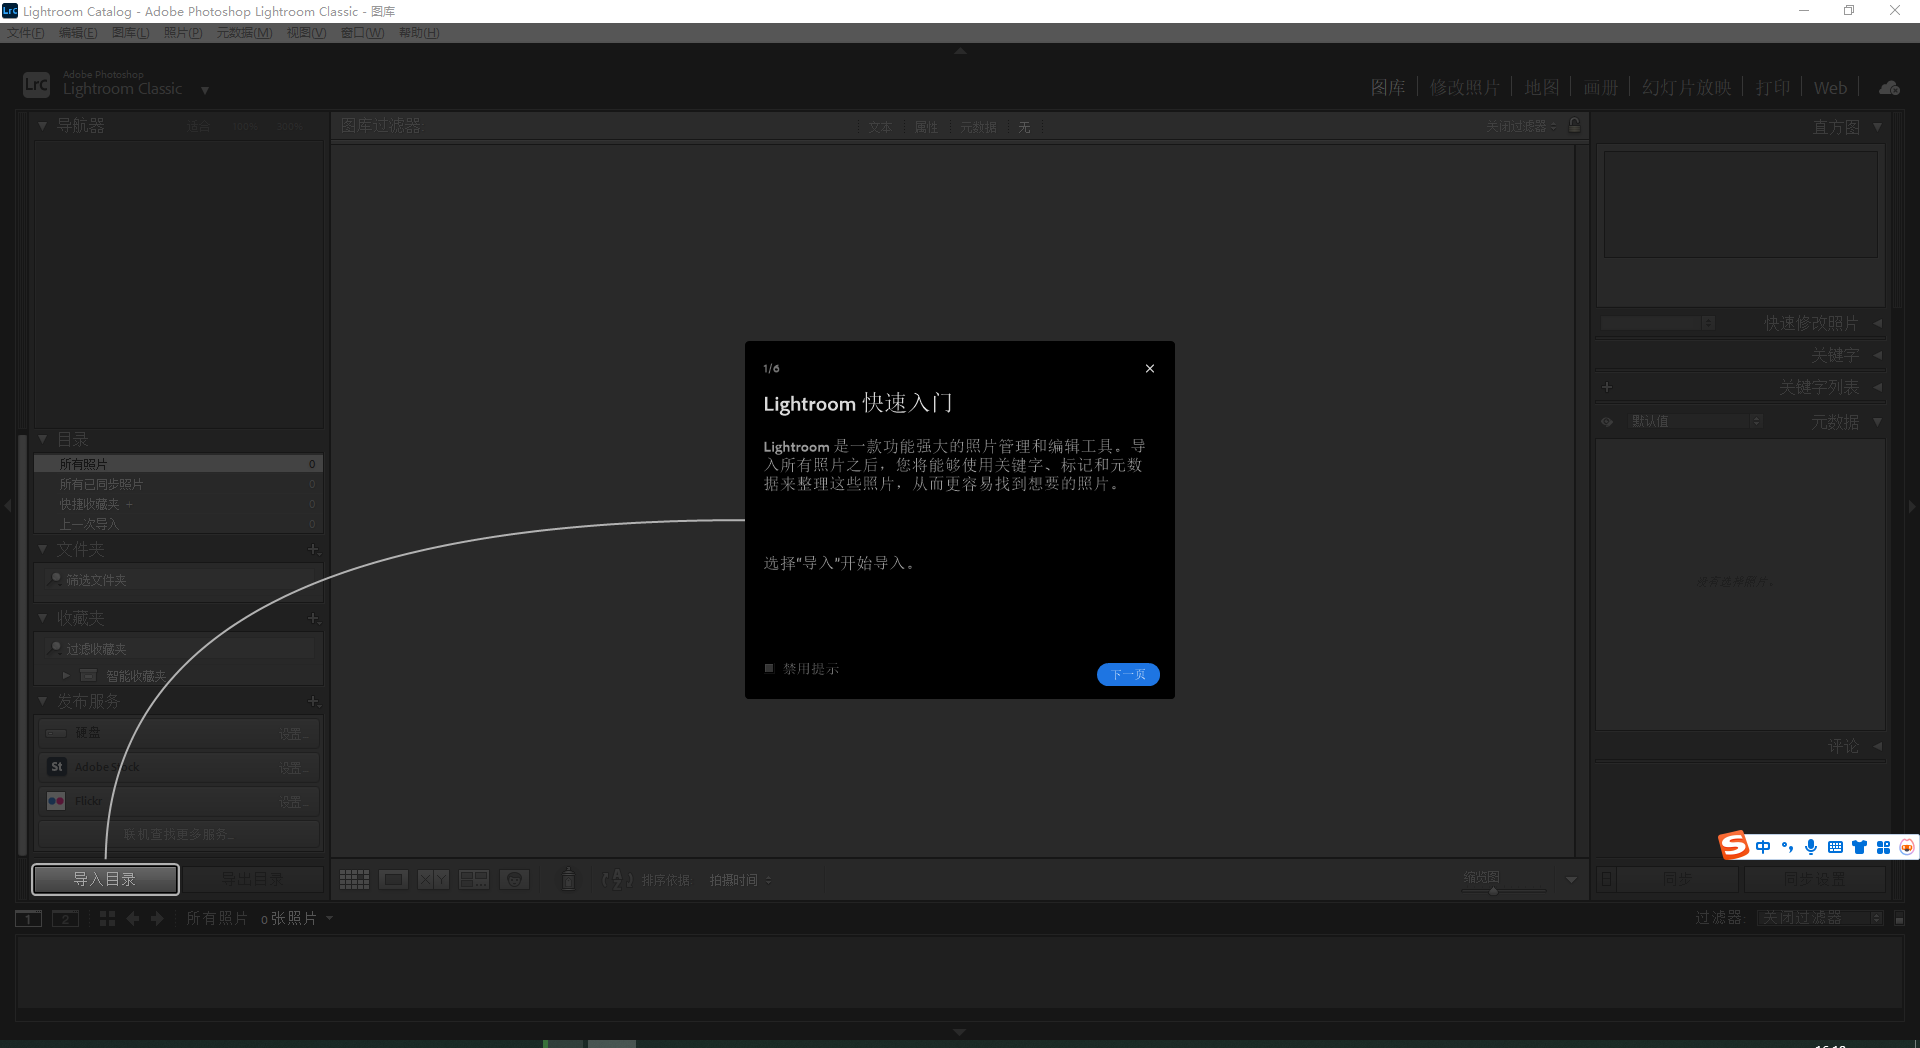Toggle sort direction with the AZ icon
Viewport: 1920px width, 1048px height.
point(617,880)
